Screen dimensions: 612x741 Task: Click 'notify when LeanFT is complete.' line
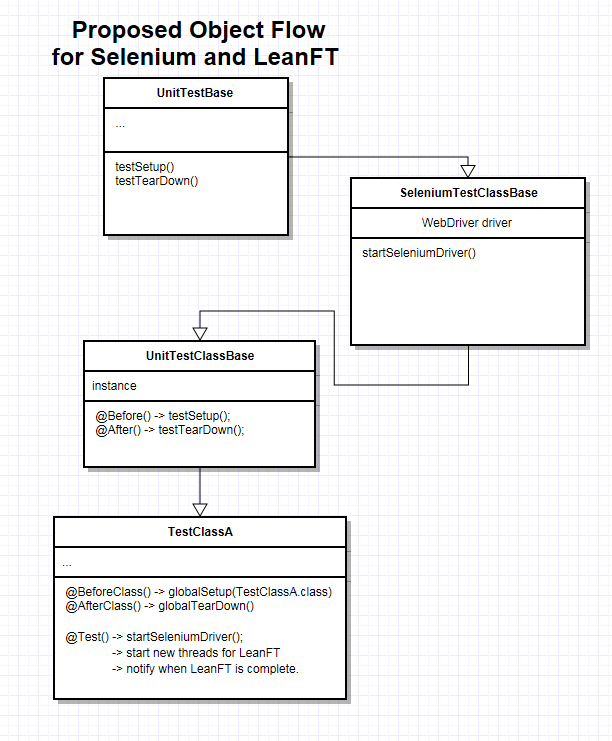pos(205,669)
